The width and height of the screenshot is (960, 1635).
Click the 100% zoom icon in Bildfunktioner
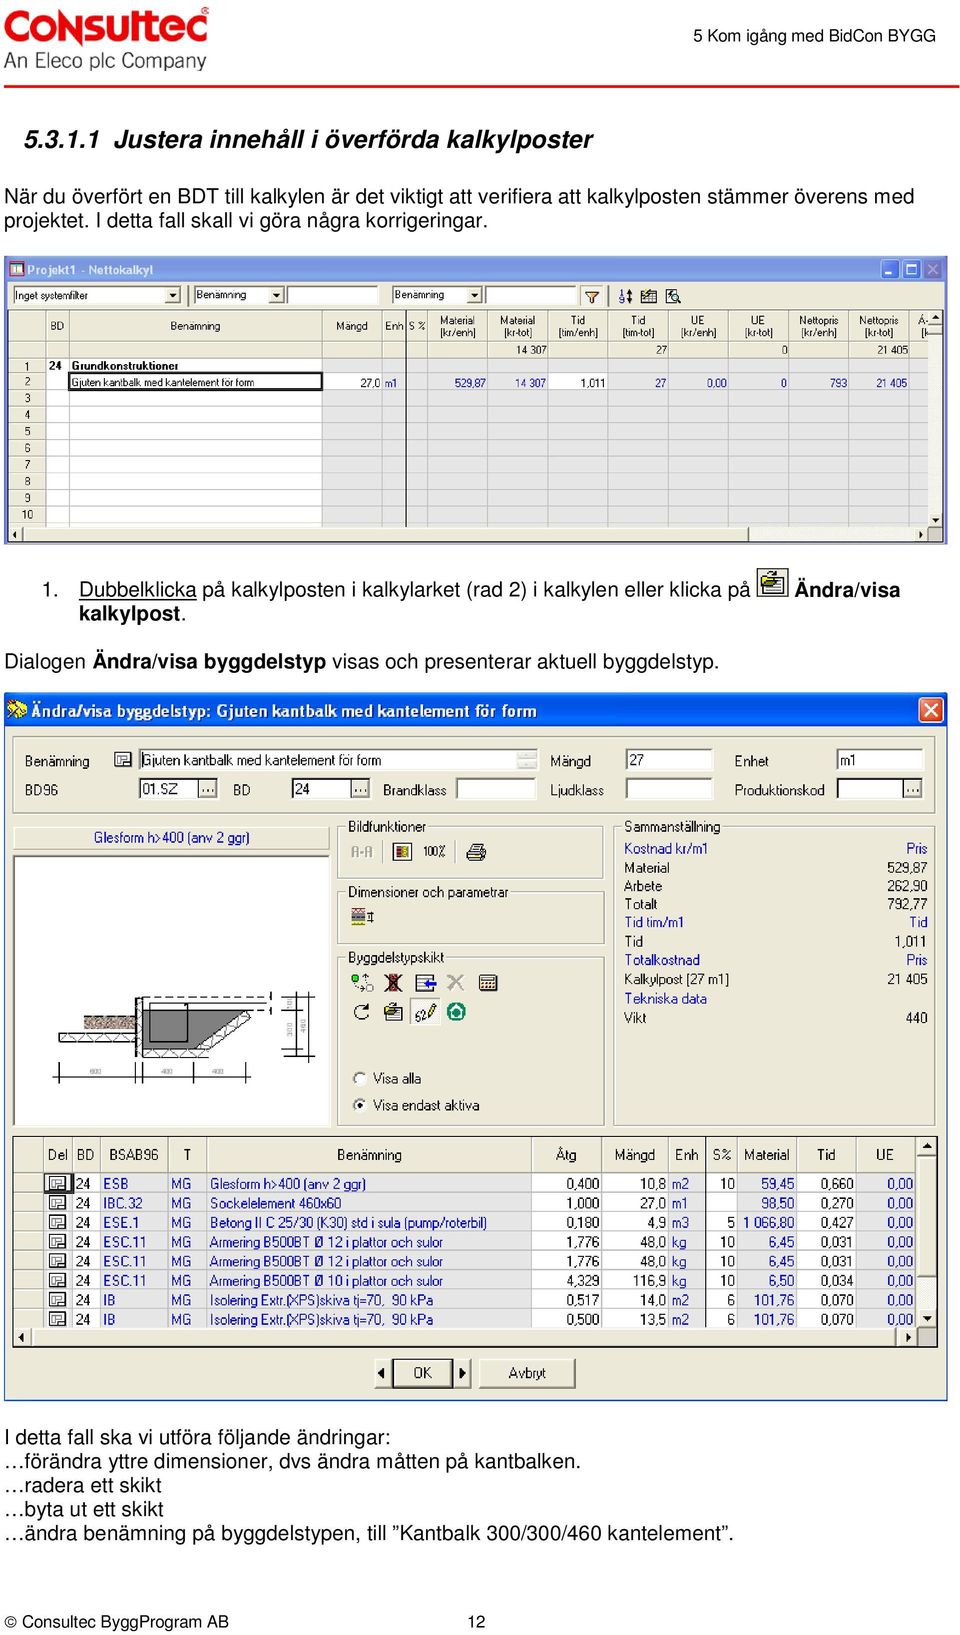coord(434,852)
